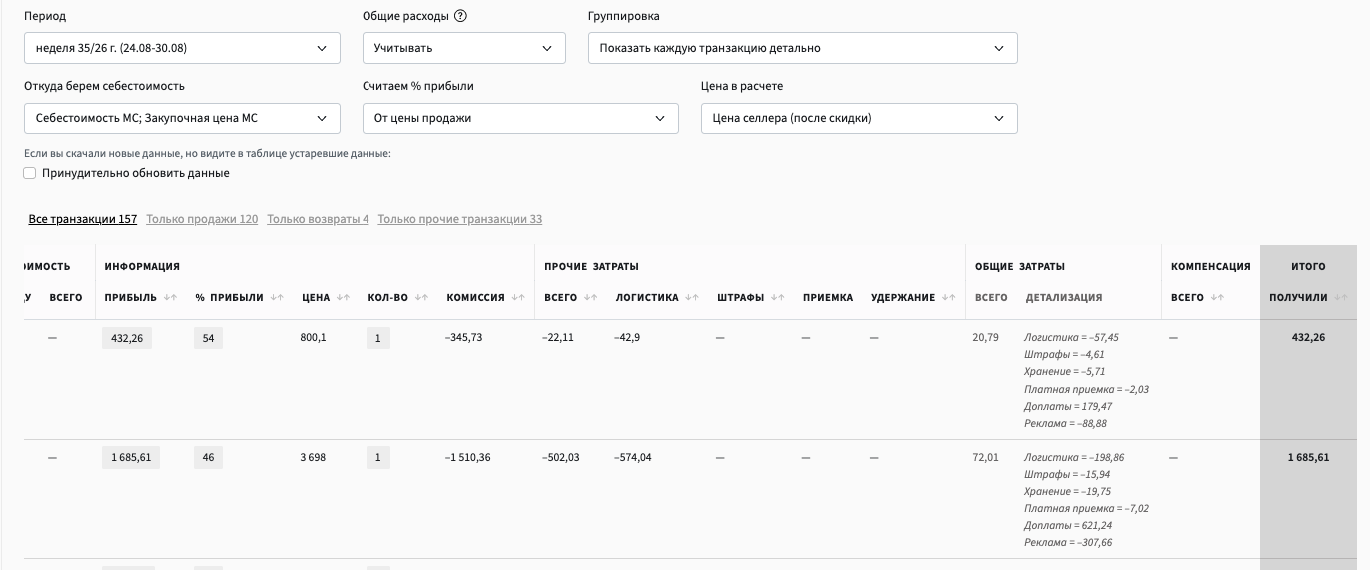Sort by КОЛ-ВО column arrows
The image size is (1370, 570).
(420, 298)
